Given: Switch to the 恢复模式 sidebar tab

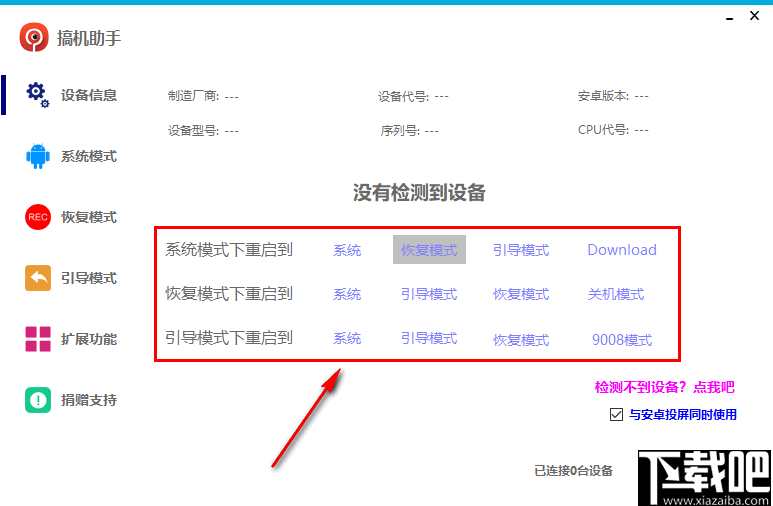Looking at the screenshot, I should [89, 217].
